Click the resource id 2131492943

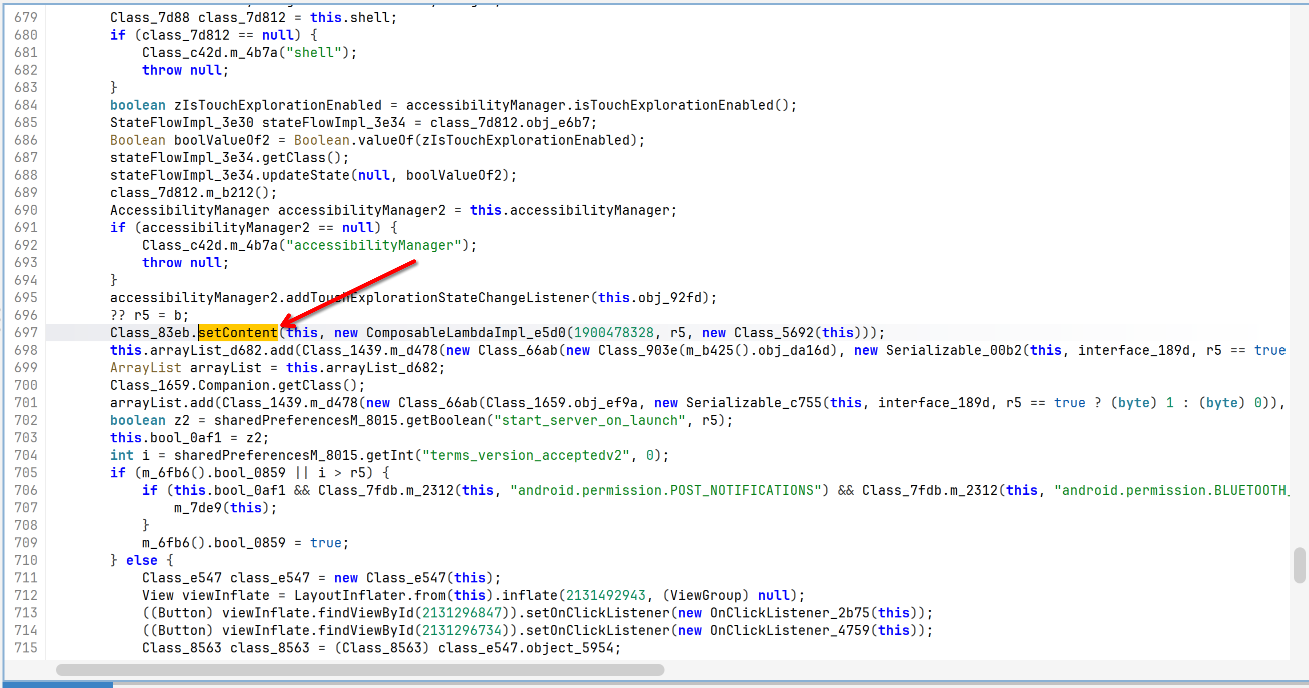[606, 595]
